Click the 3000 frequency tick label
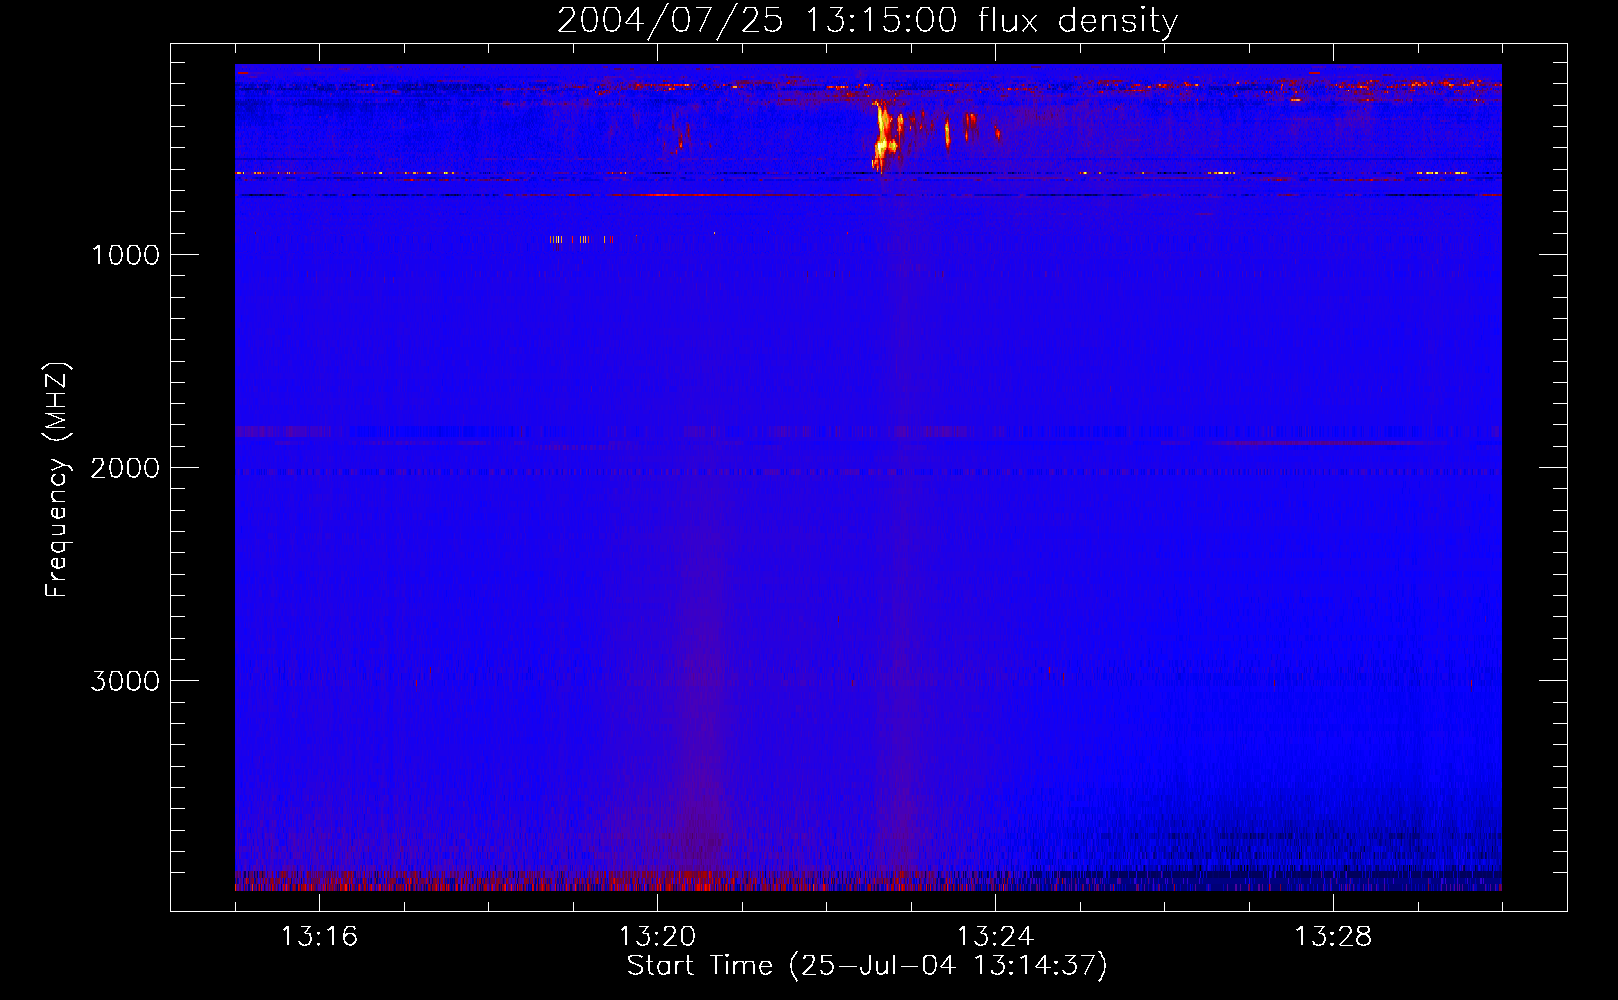Image resolution: width=1618 pixels, height=1000 pixels. pos(125,681)
